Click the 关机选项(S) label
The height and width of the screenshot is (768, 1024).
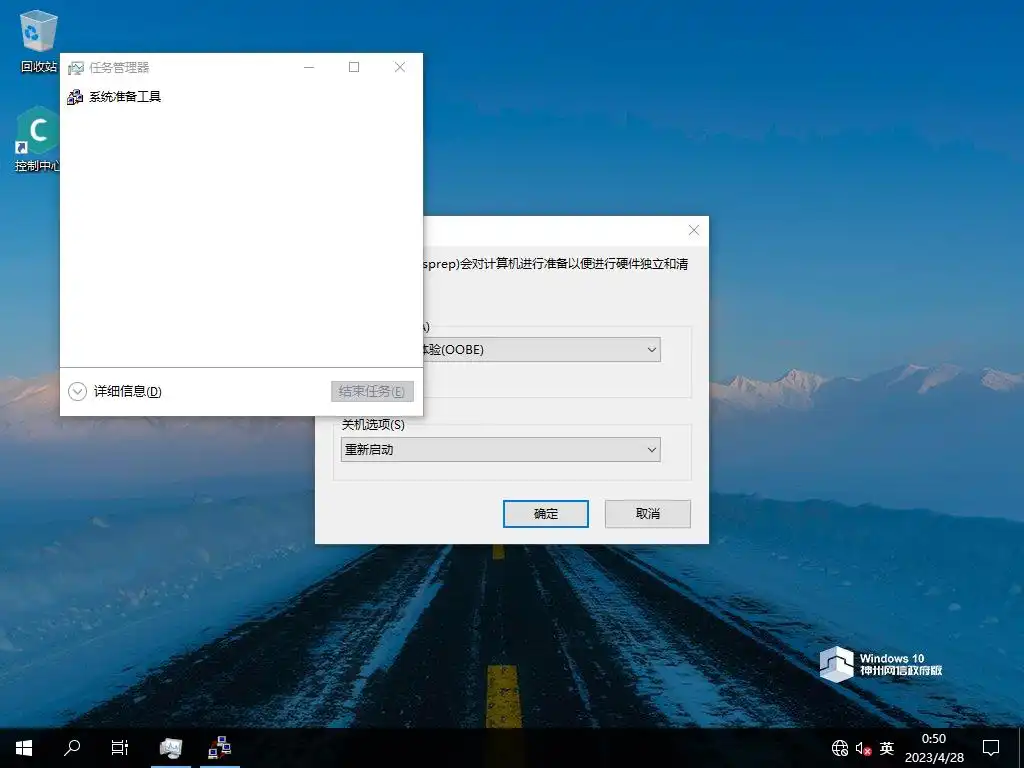(x=373, y=425)
